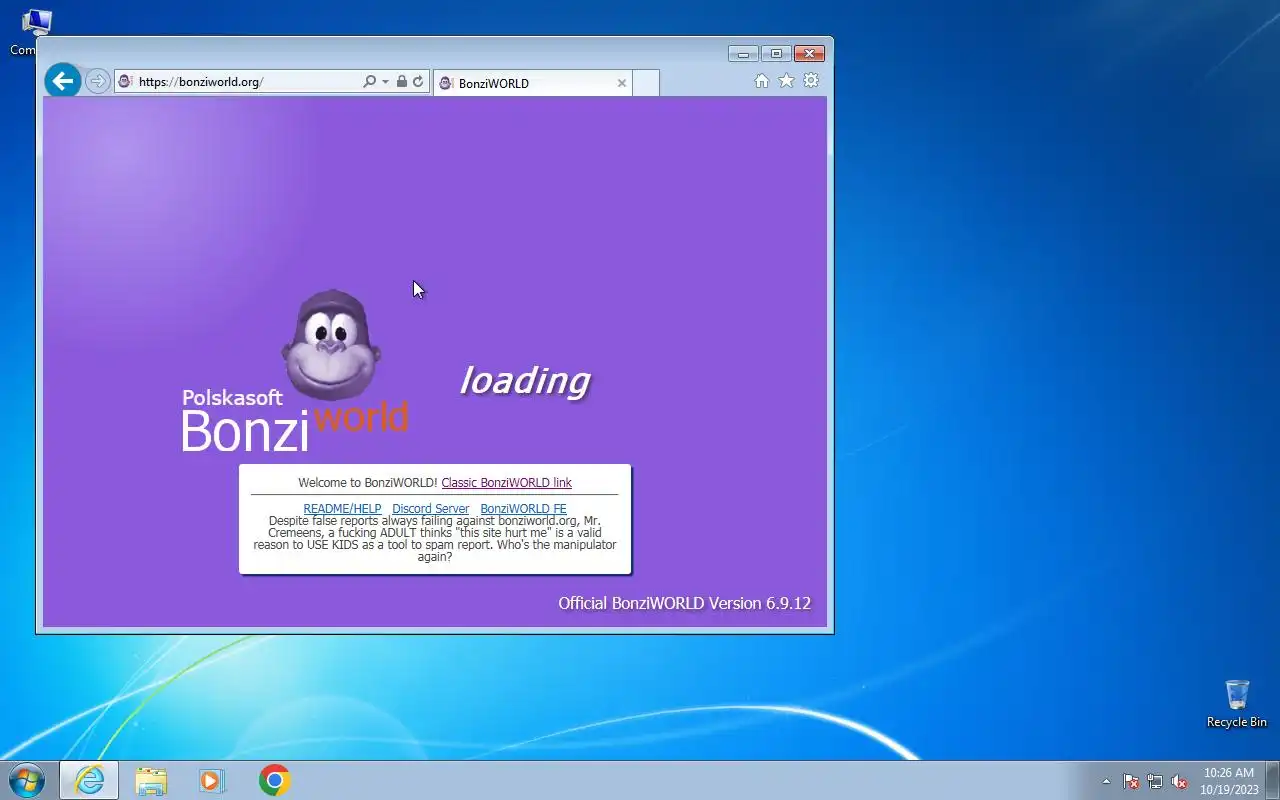This screenshot has height=800, width=1280.
Task: Click the site favicon in address bar
Action: pyautogui.click(x=126, y=82)
